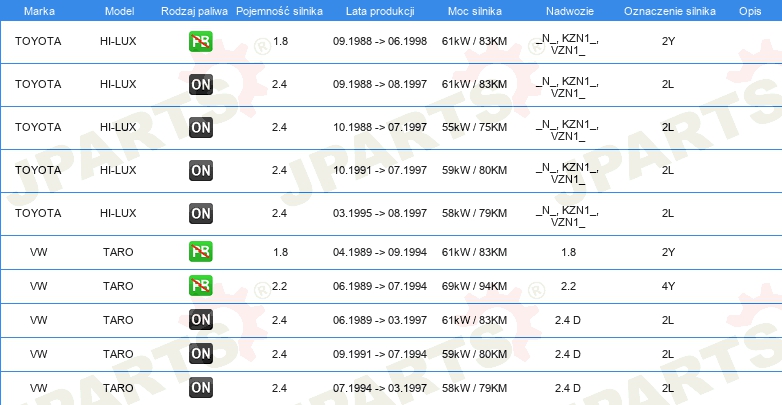Click the ON diesel icon in the 10.1991 -> 07.1997 row
This screenshot has width=782, height=405.
coord(200,170)
